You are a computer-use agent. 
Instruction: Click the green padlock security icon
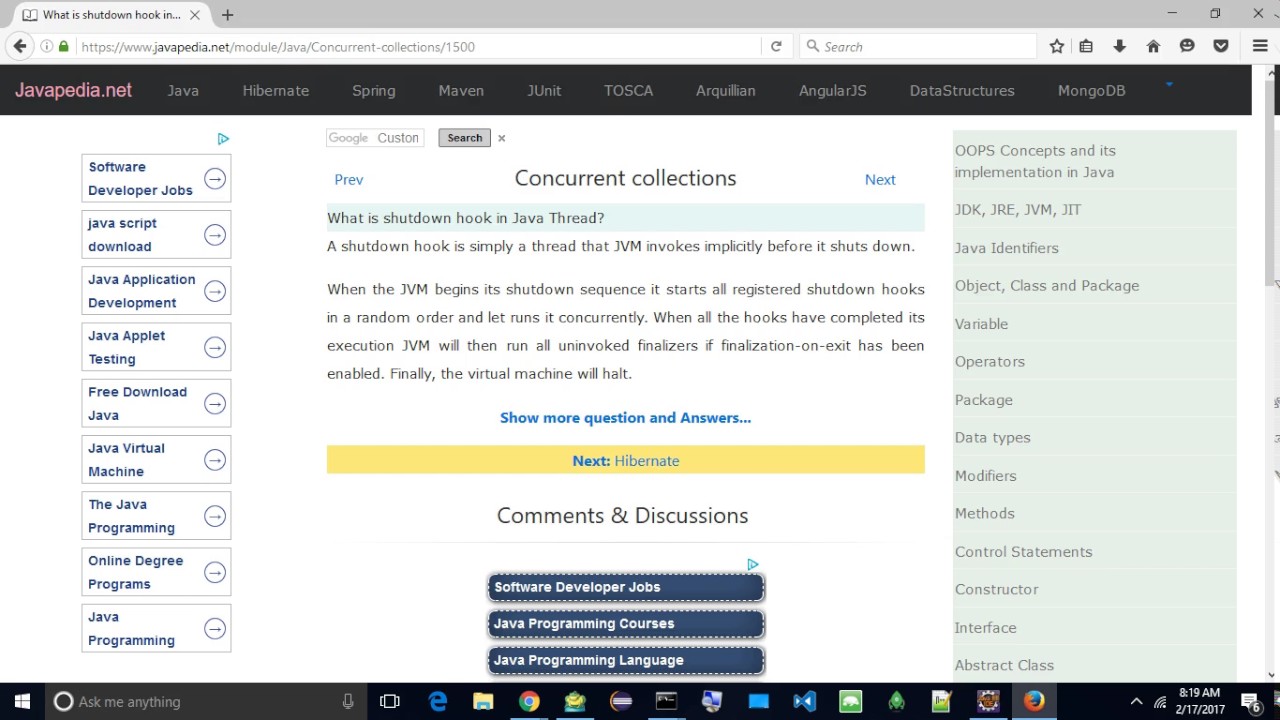(x=64, y=46)
